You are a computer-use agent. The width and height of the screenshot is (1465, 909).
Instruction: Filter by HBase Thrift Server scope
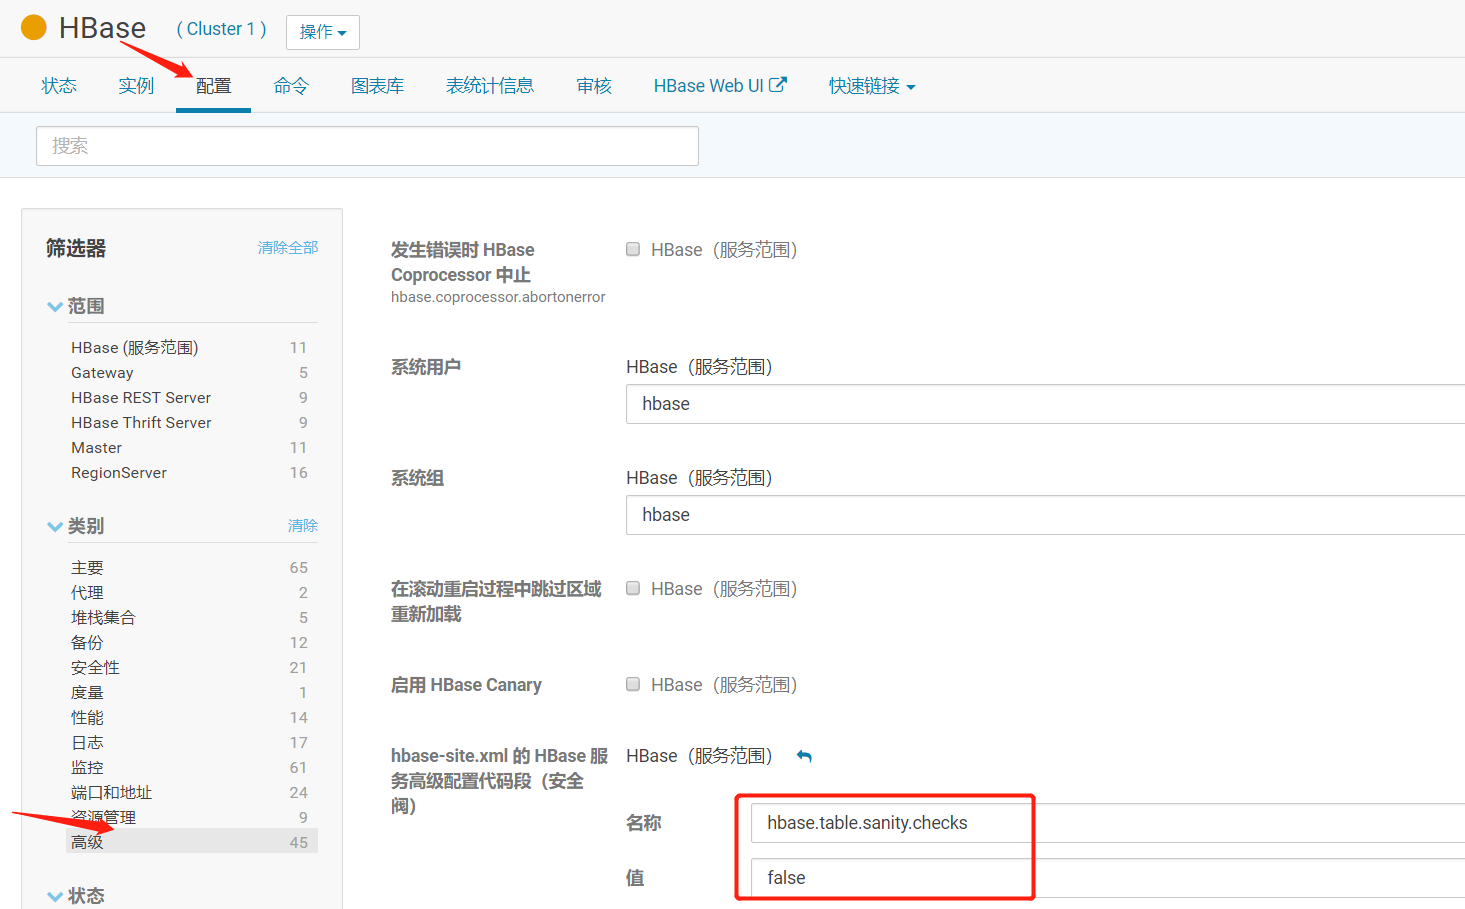point(141,422)
